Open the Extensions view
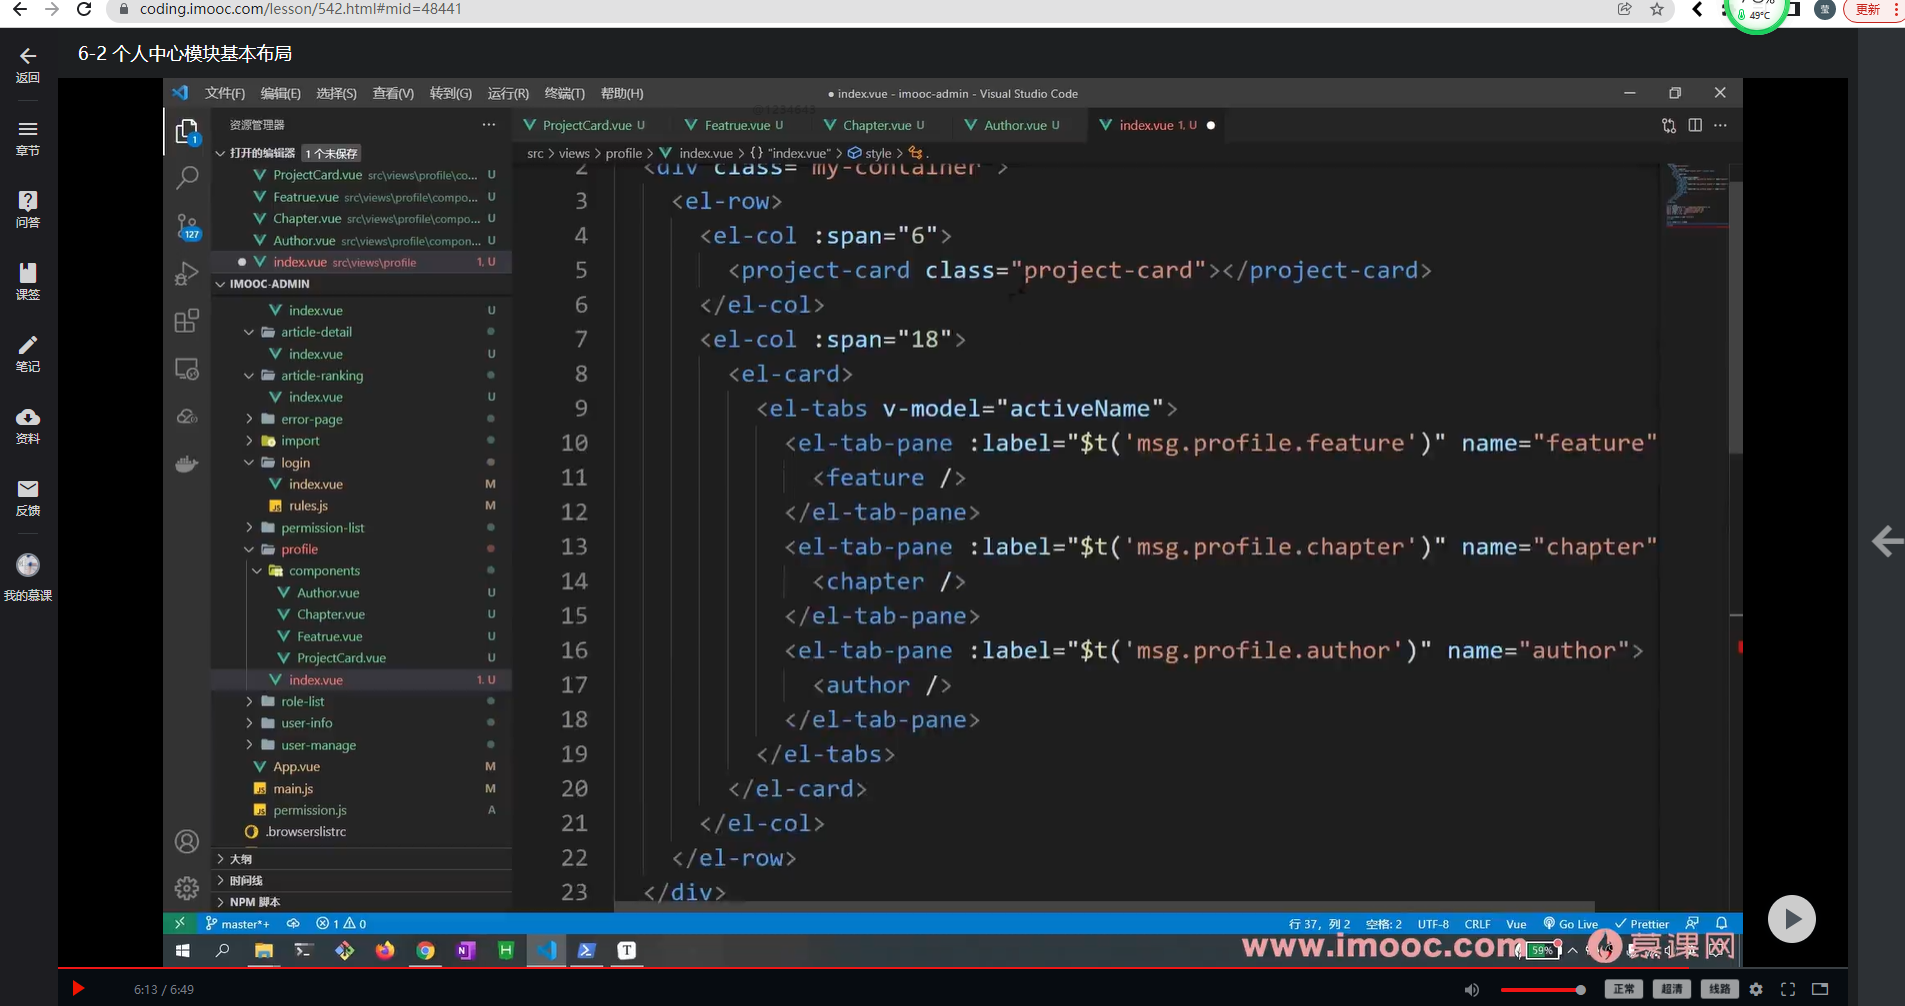The width and height of the screenshot is (1905, 1006). (187, 320)
